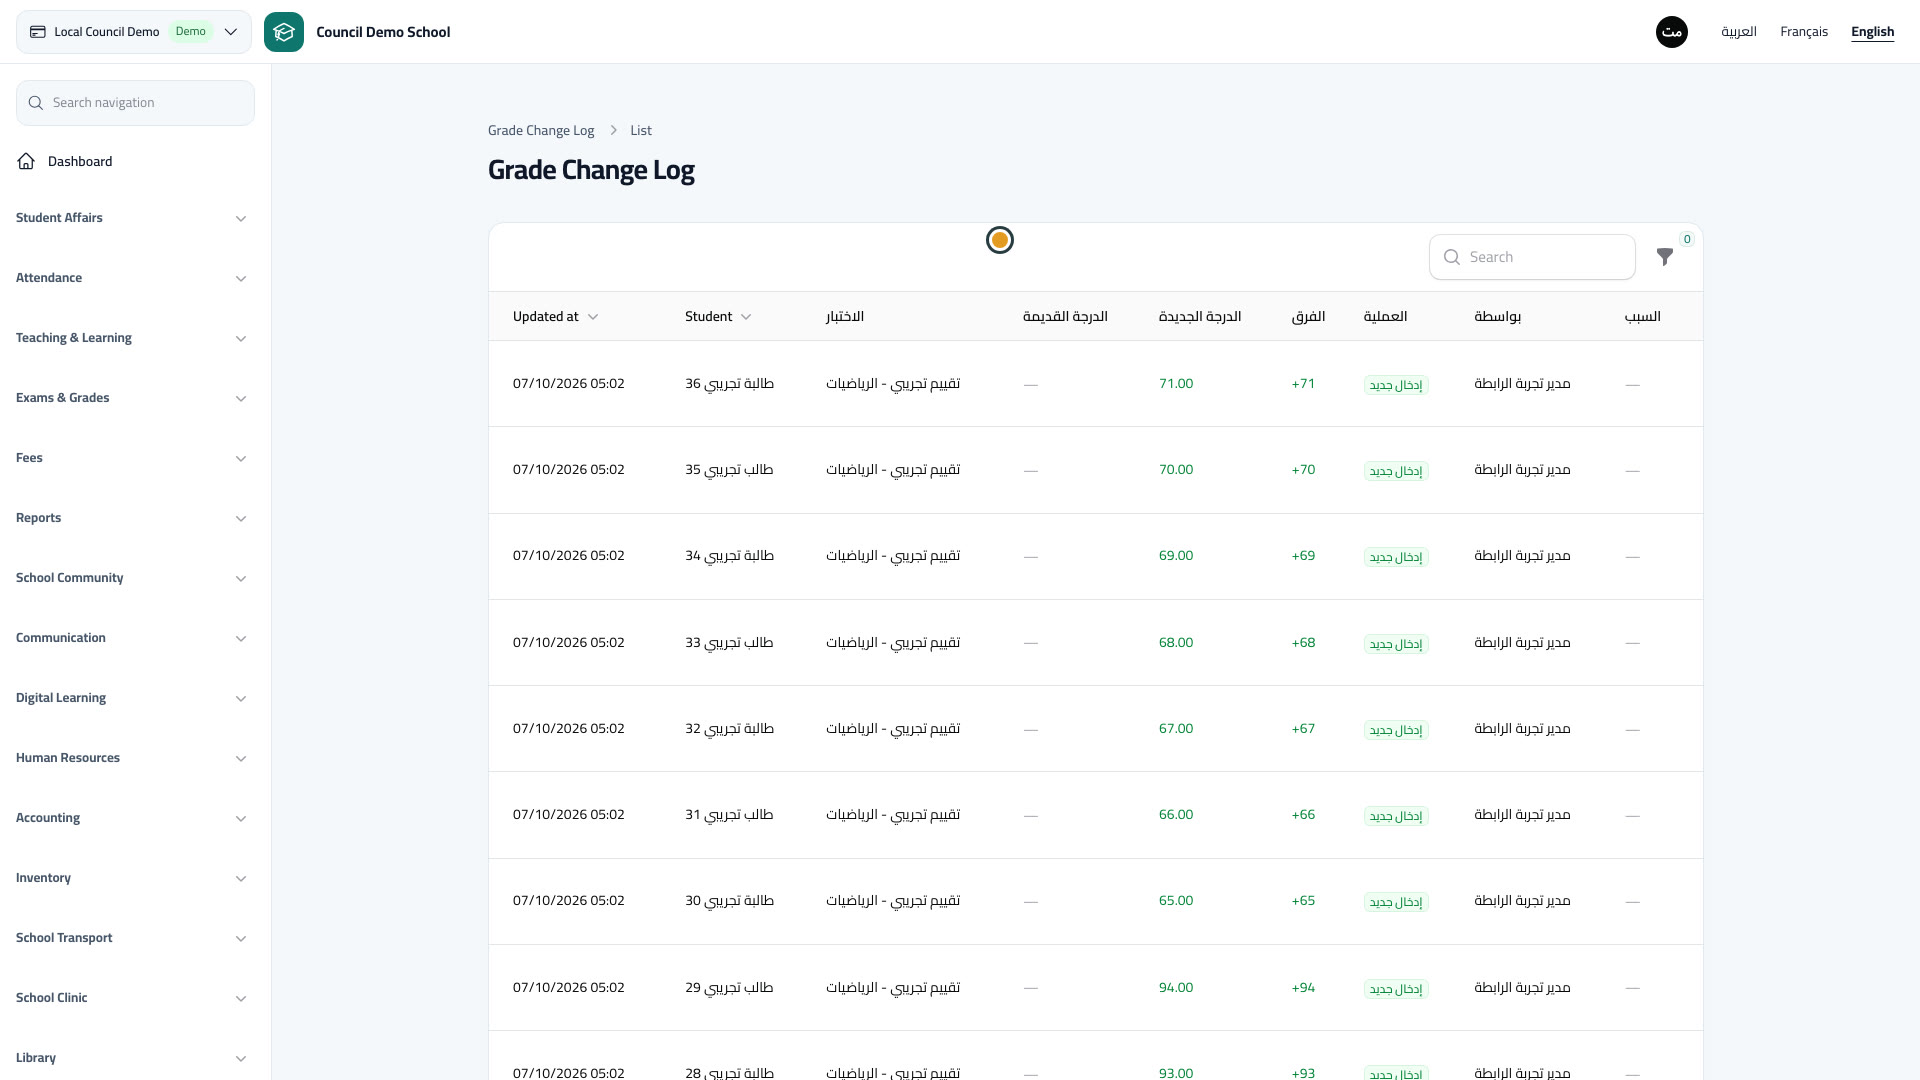Click student cell طالب تجريبي 31

729,815
